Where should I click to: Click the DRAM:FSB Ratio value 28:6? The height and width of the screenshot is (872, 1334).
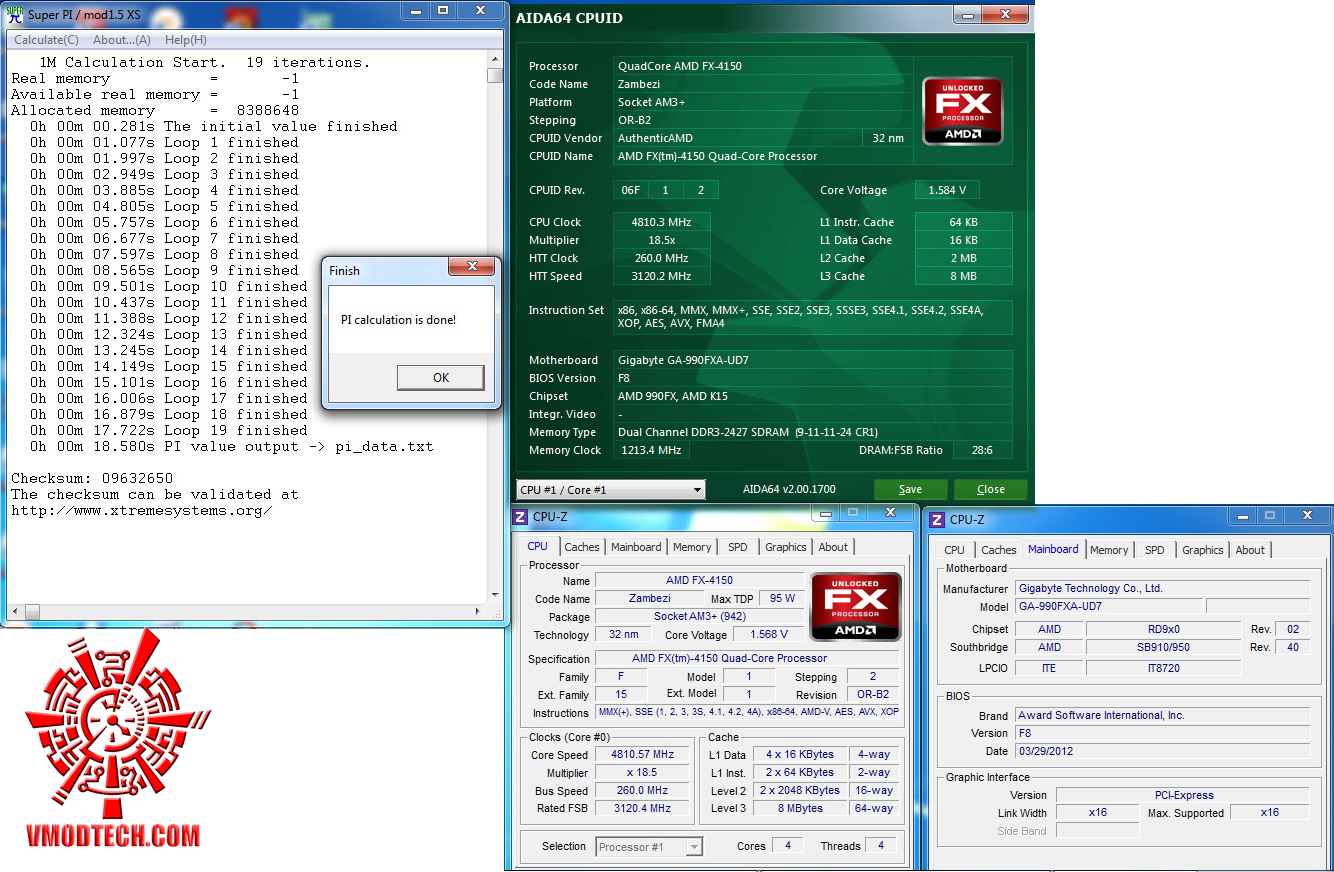pos(982,450)
